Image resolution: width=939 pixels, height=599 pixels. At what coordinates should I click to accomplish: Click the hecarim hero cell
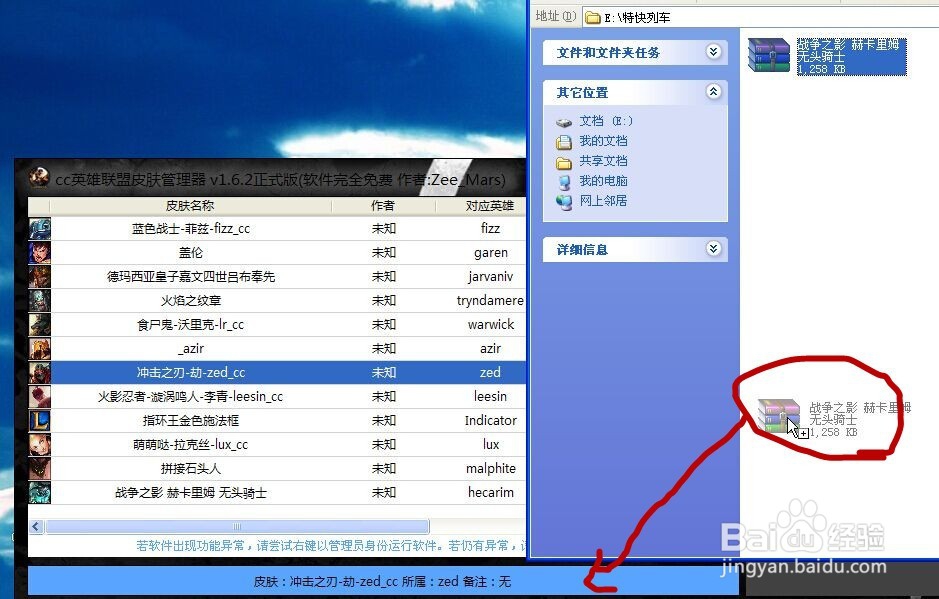tap(490, 492)
